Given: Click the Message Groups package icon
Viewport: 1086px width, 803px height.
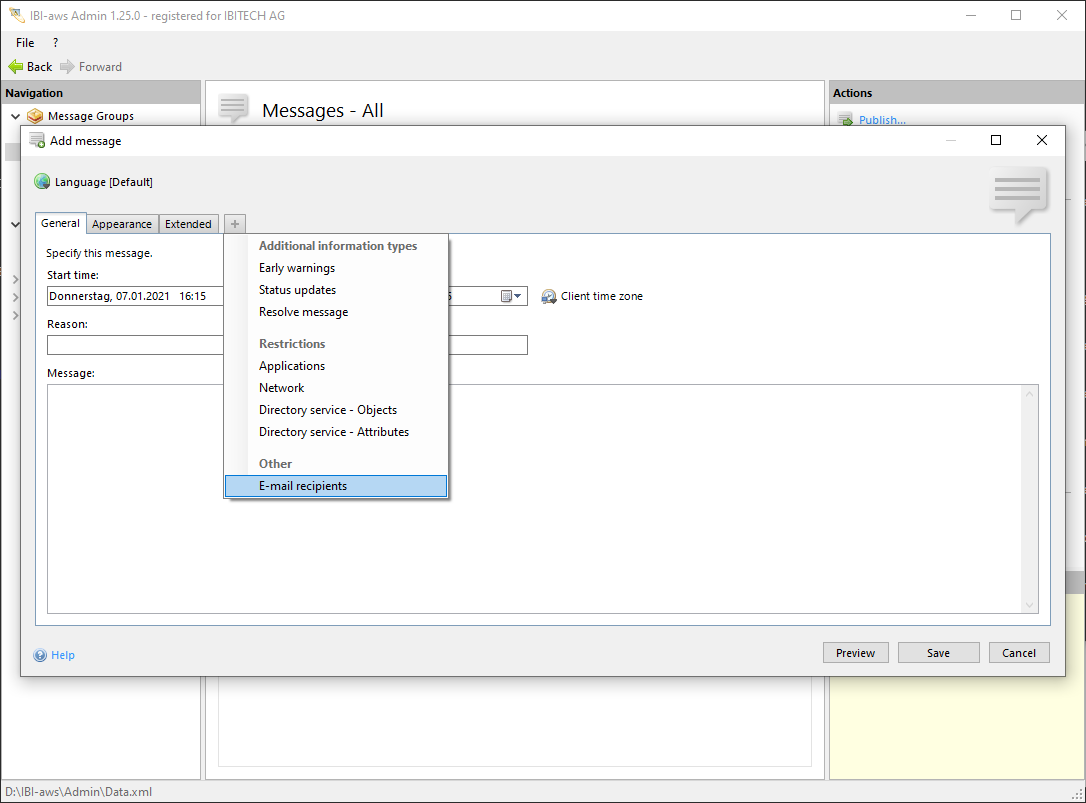Looking at the screenshot, I should click(36, 116).
